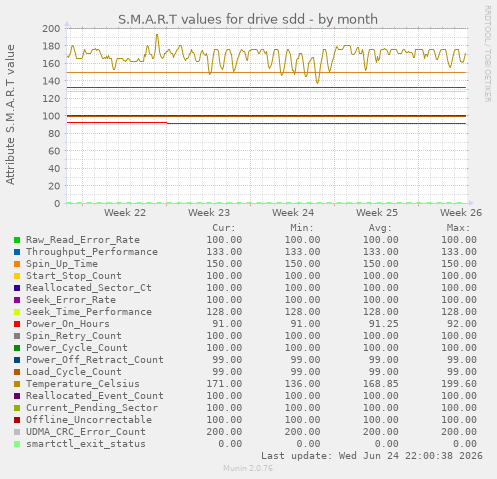Click the Spin_Up_Time legend label

(x=62, y=264)
